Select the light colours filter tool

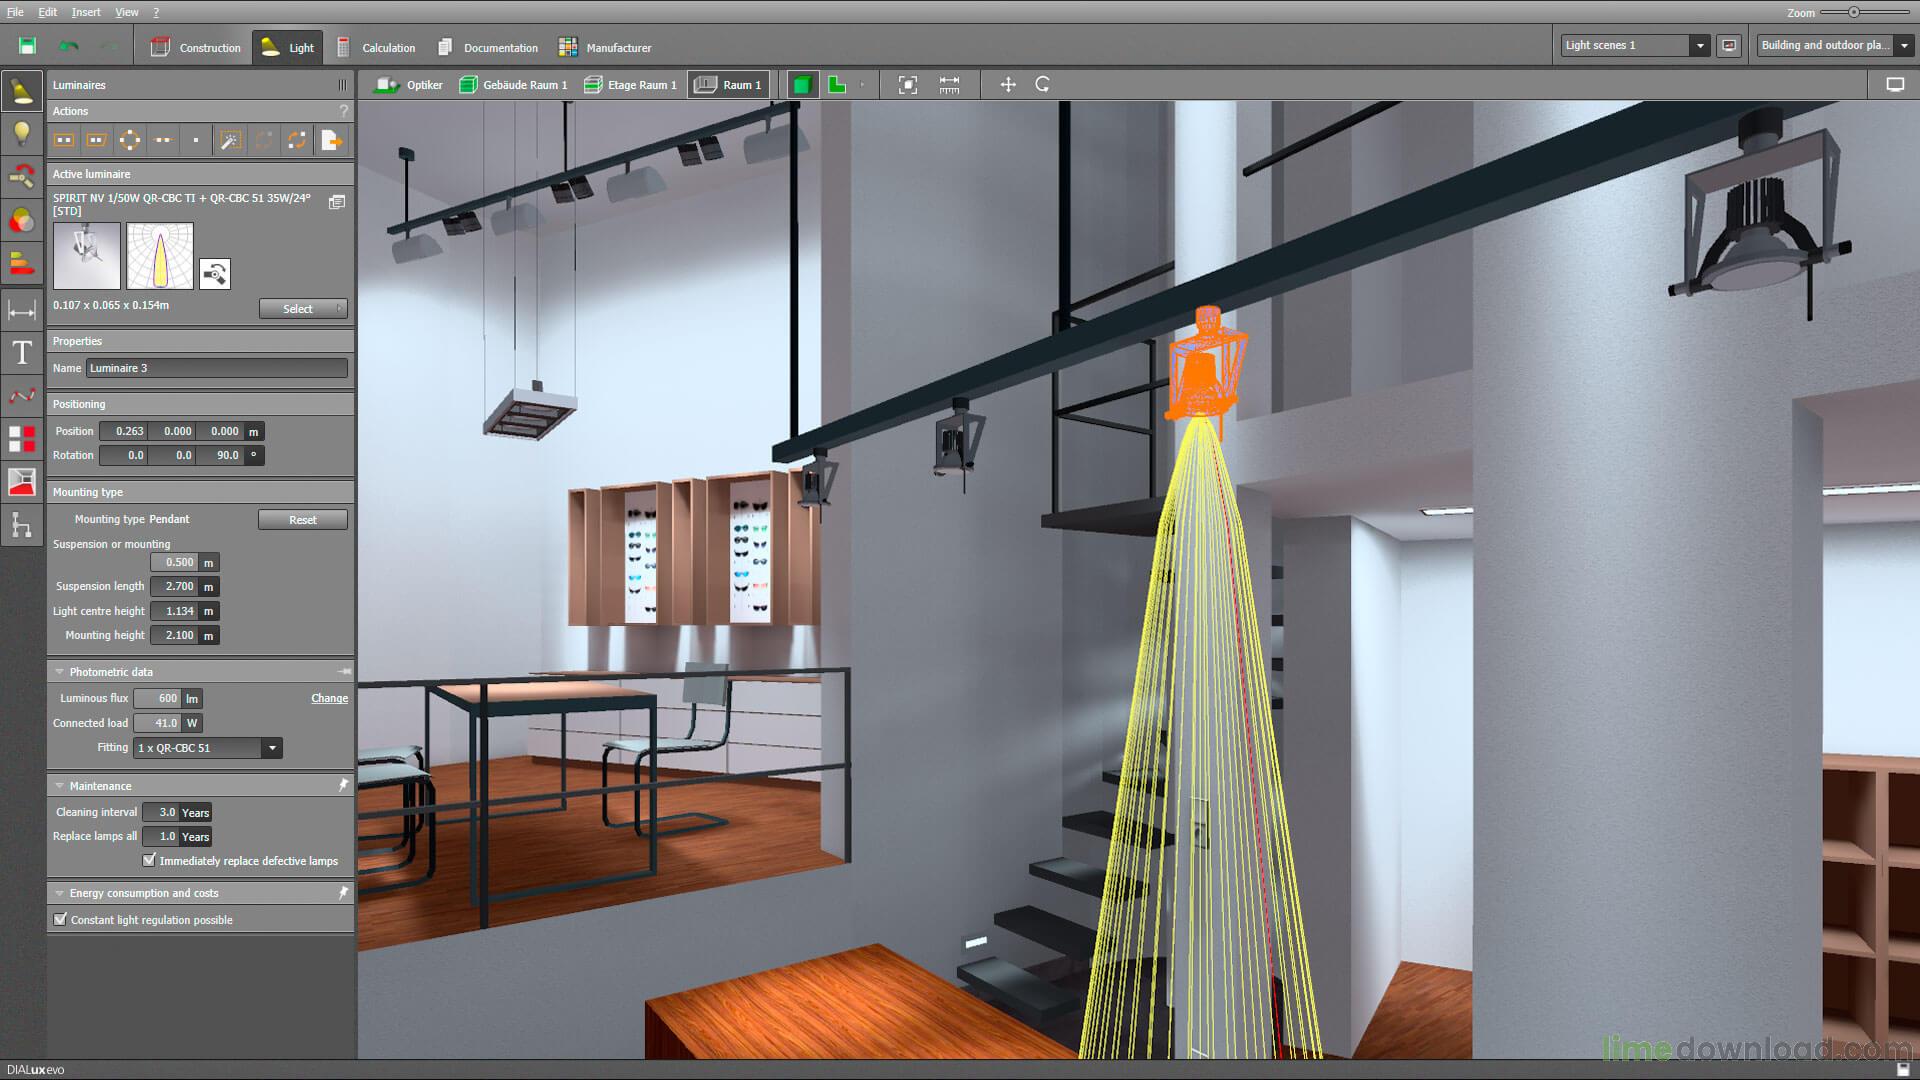pos(21,220)
